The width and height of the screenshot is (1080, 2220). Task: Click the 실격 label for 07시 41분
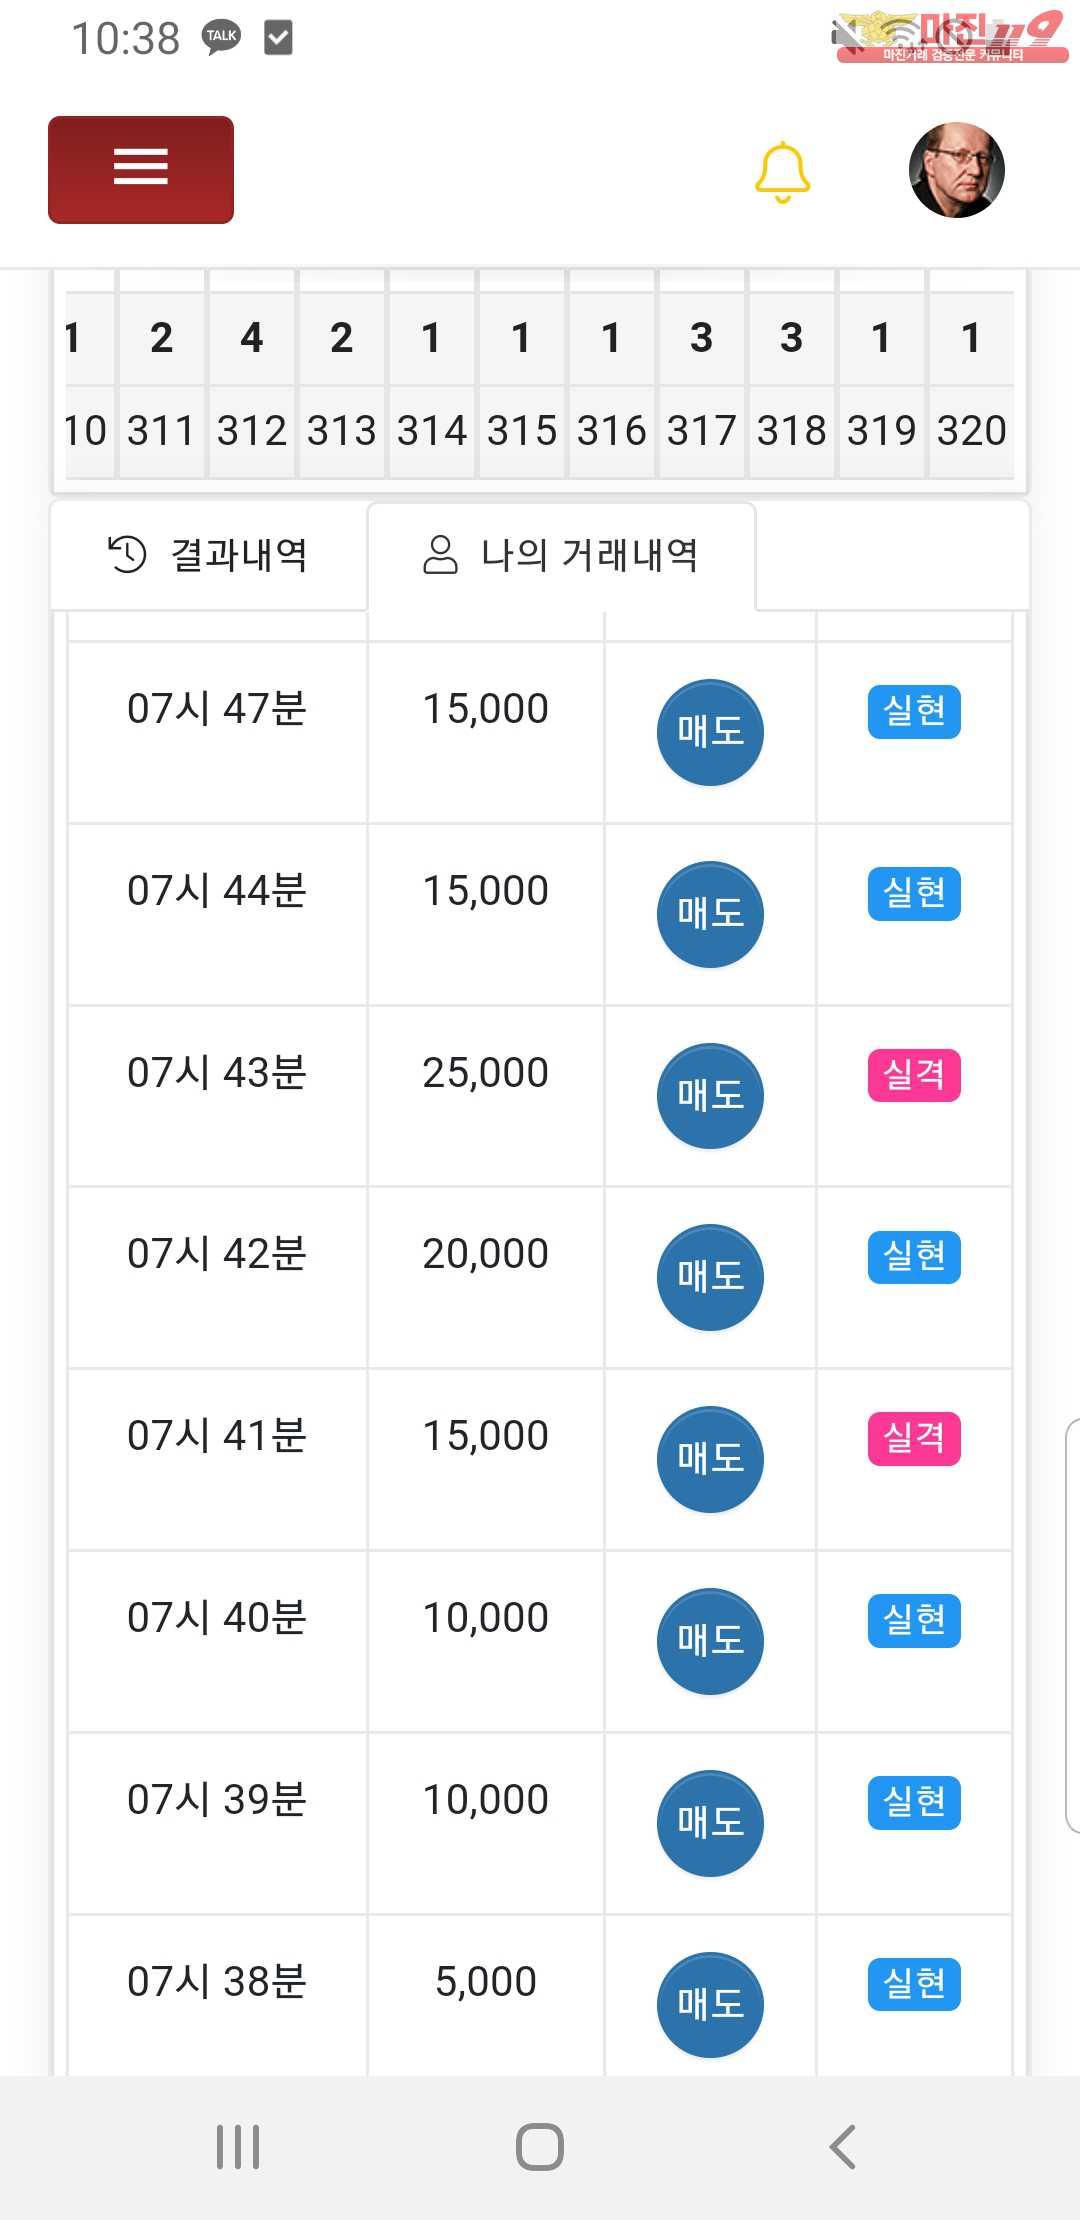coord(914,1438)
